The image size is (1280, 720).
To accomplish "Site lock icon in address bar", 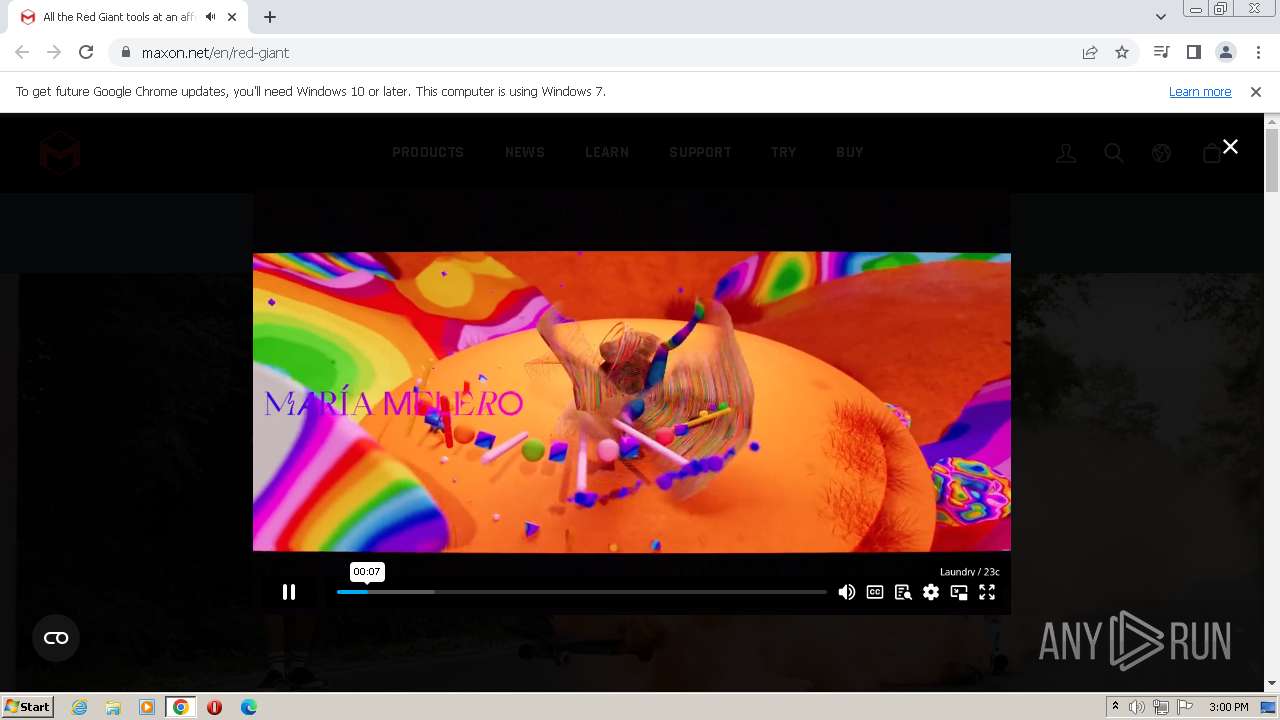I will click(x=125, y=52).
